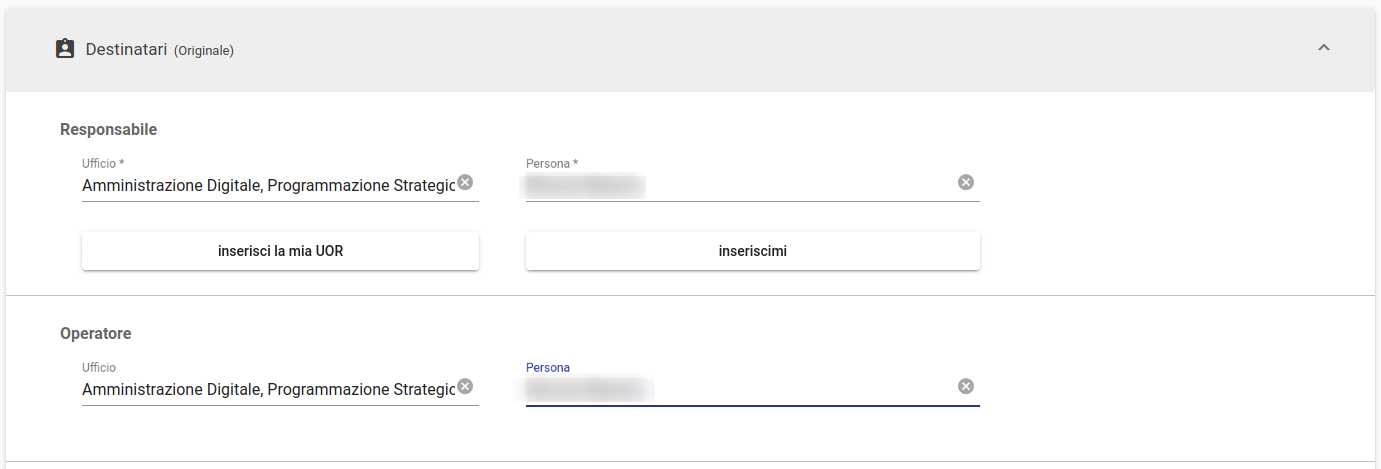The image size is (1381, 469).
Task: Click the 'inseriscimi' button
Action: (753, 251)
